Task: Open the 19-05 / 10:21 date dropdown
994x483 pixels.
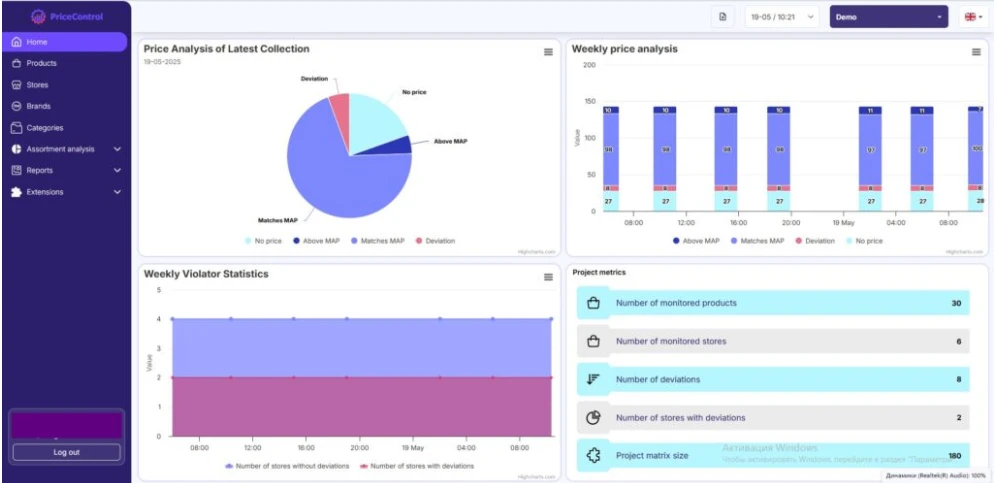Action: (781, 17)
